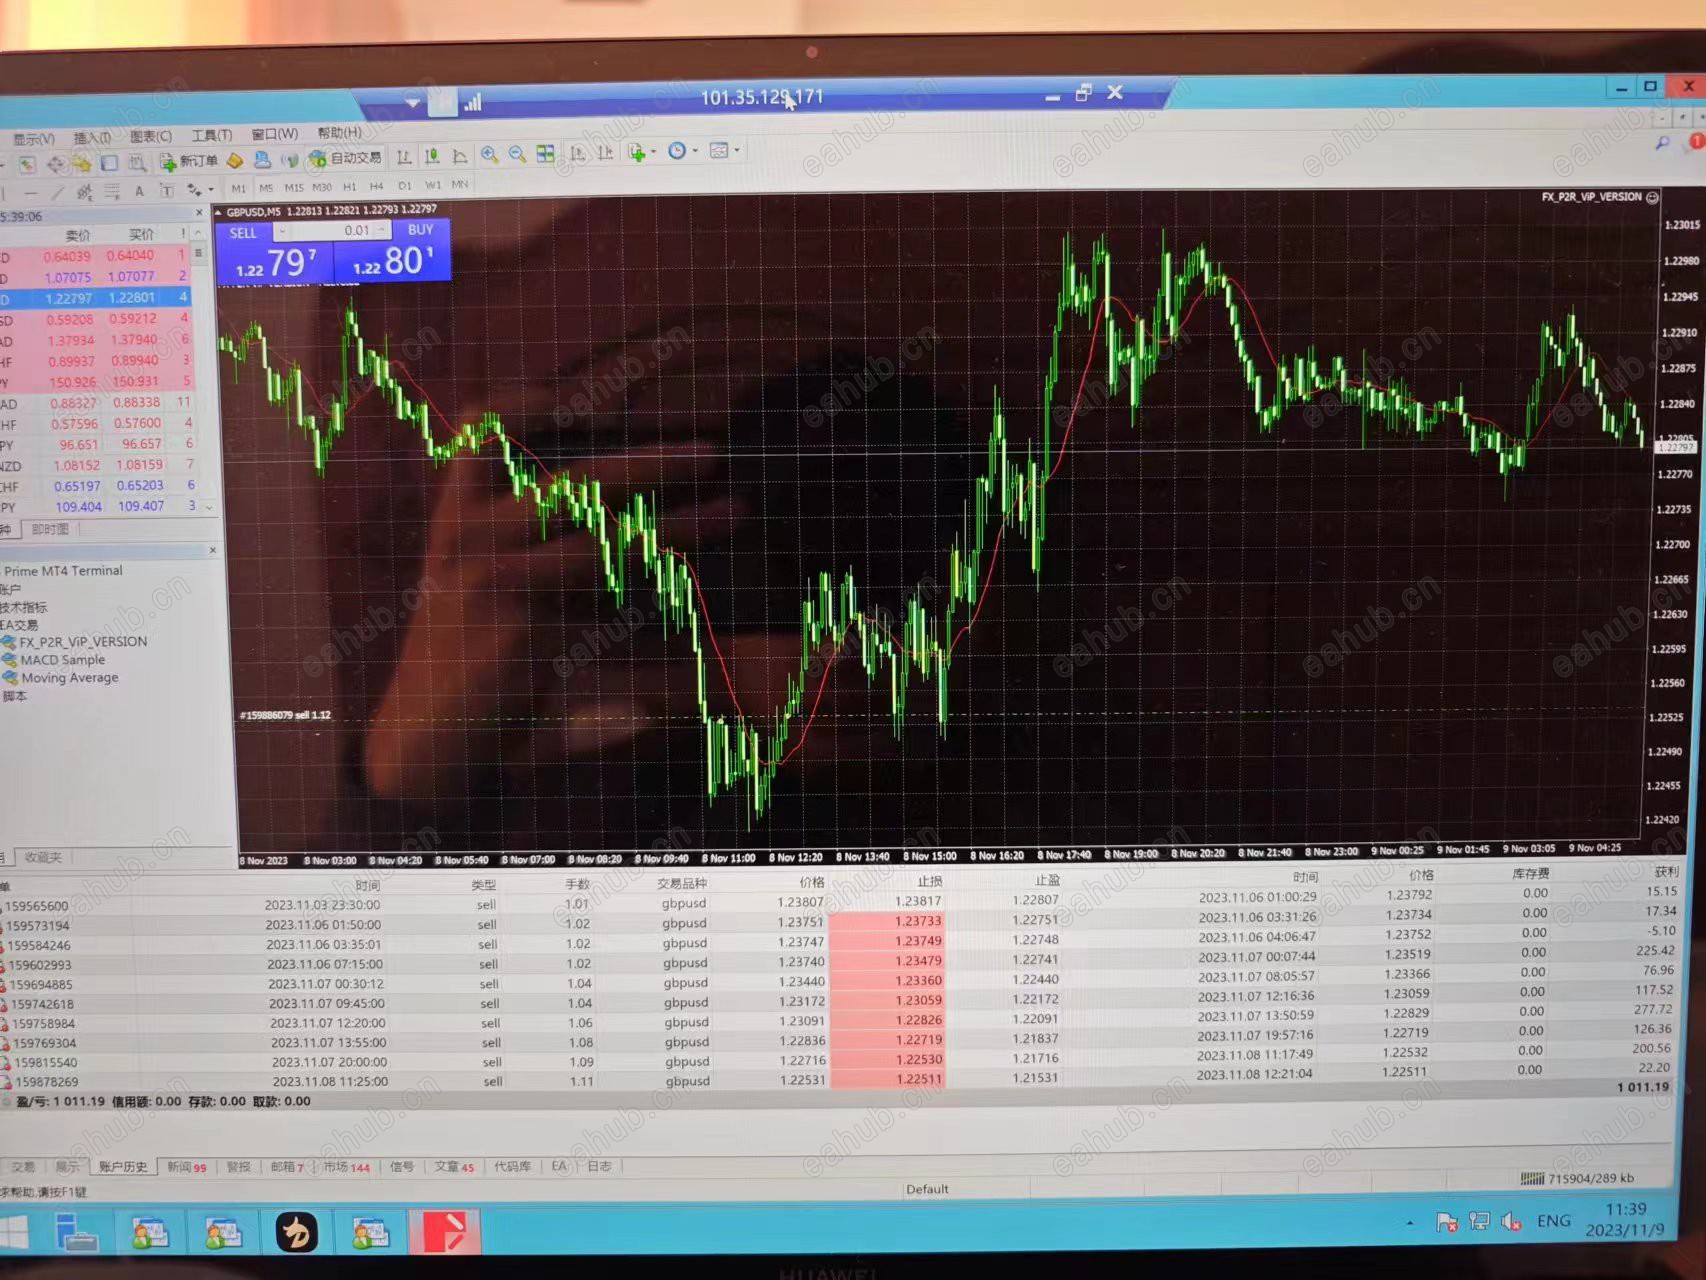This screenshot has height=1280, width=1706.
Task: Select the Fibonacci retracement tool
Action: [x=112, y=191]
